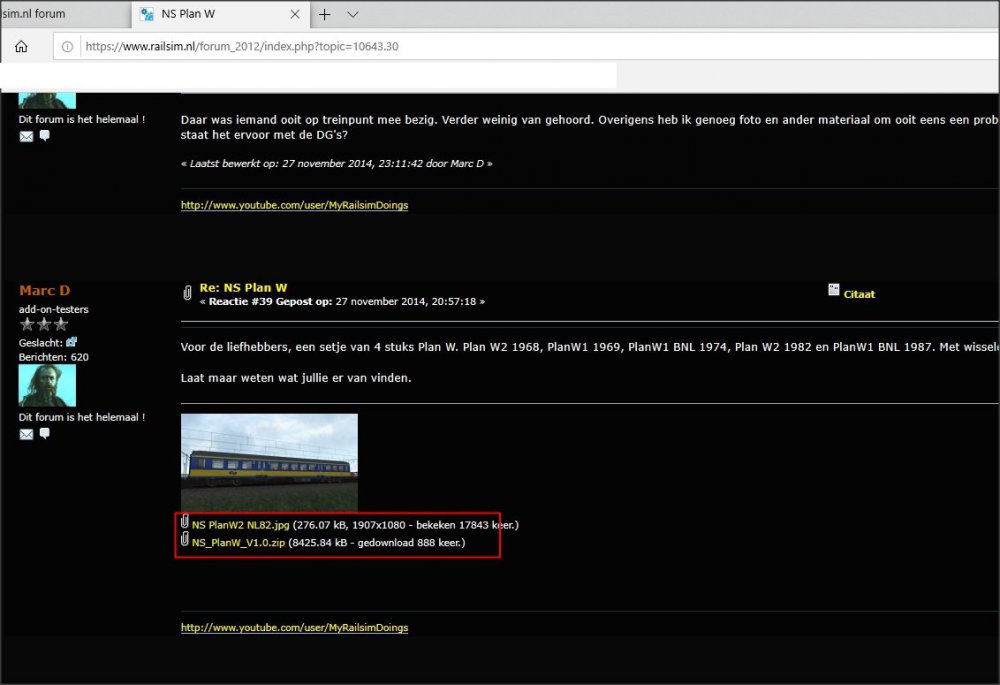This screenshot has height=685, width=1000.
Task: Click envelope icon in the top post profile
Action: click(x=26, y=136)
